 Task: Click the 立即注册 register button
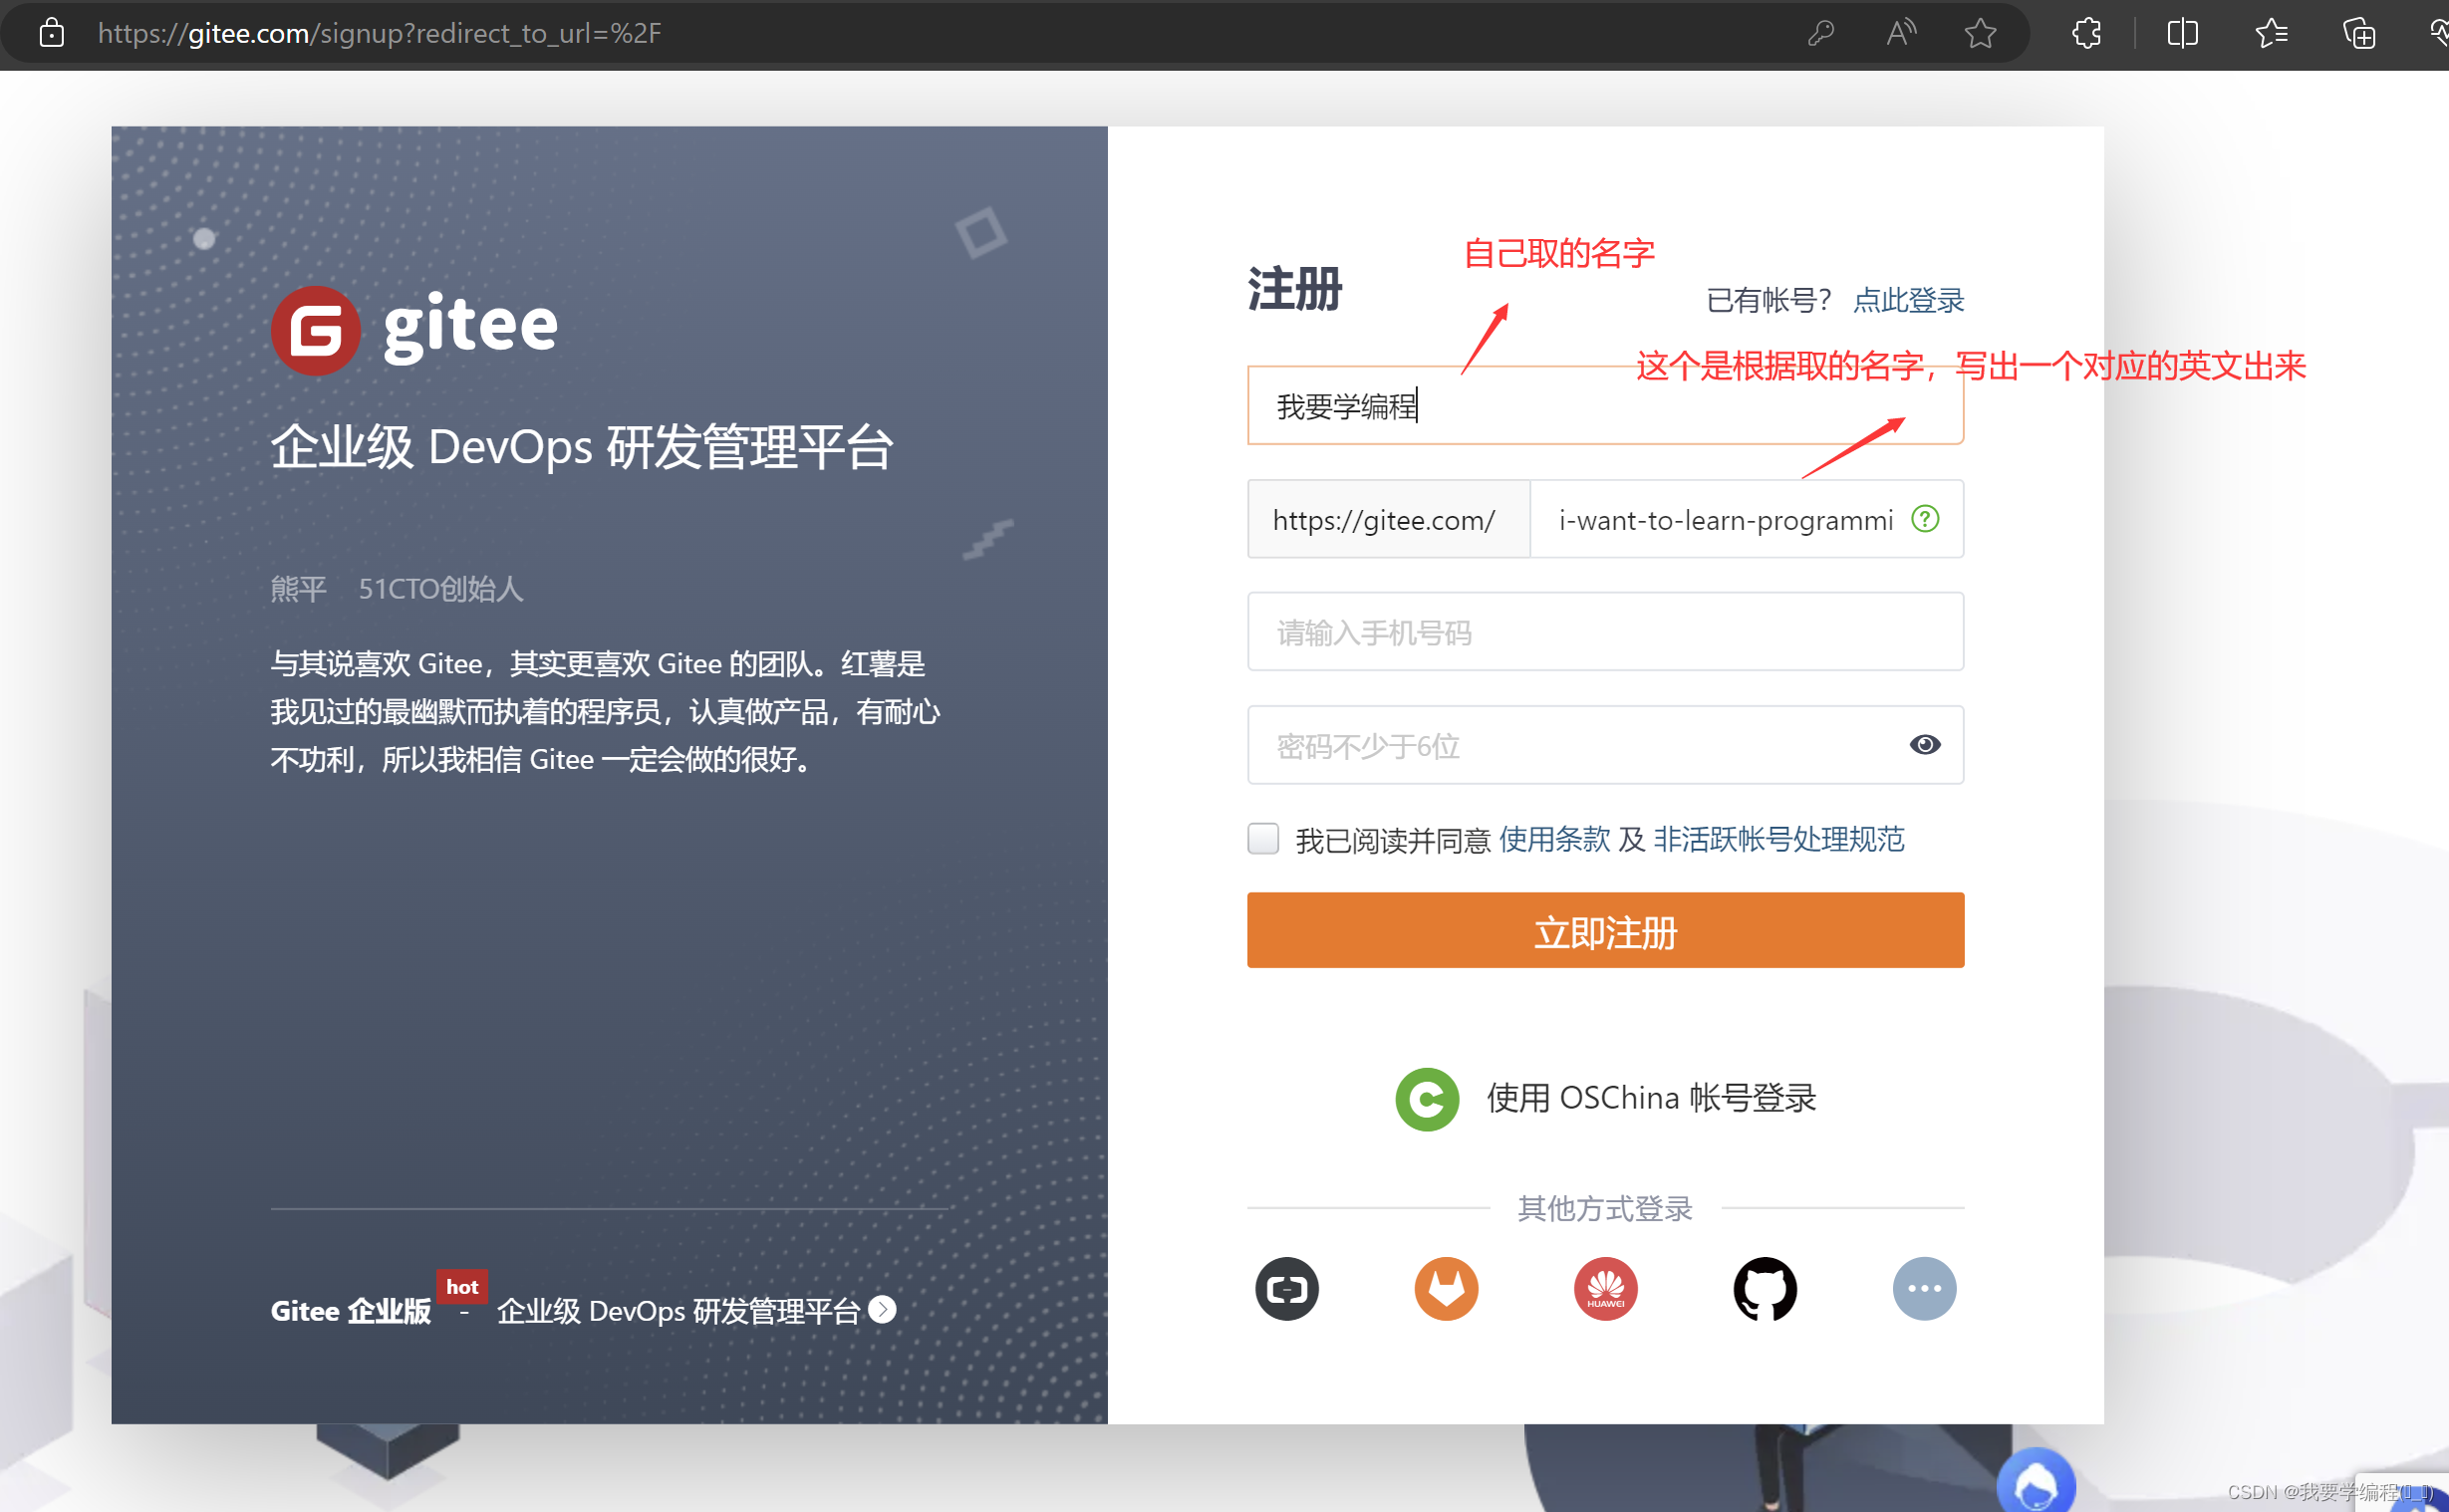1605,931
